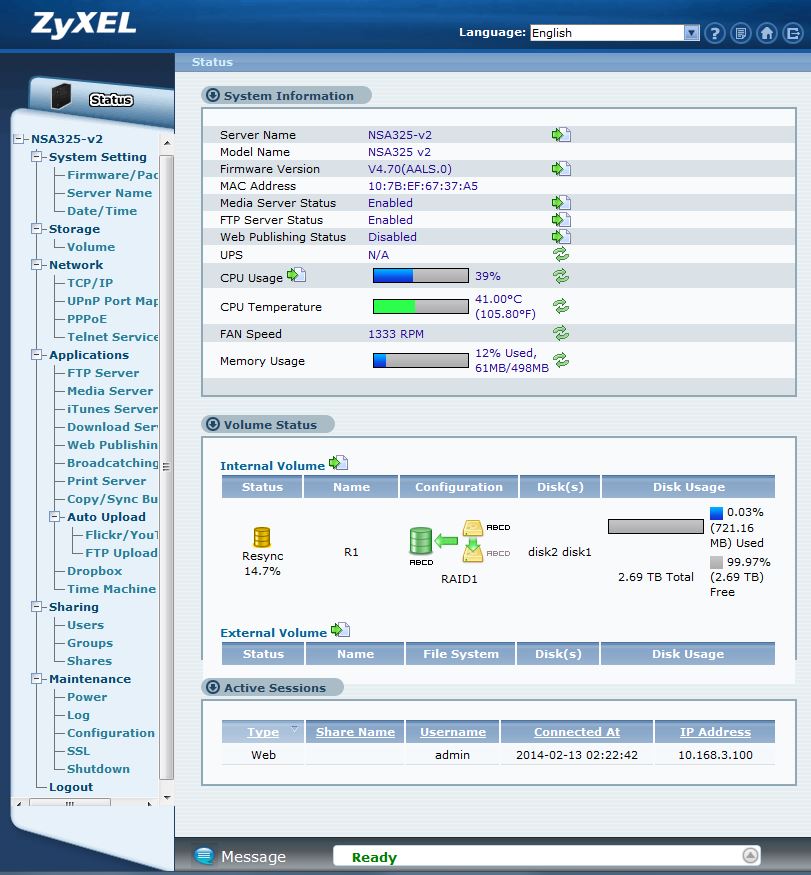Sort sessions by Share Name column
Viewport: 811px width, 875px height.
(x=355, y=732)
